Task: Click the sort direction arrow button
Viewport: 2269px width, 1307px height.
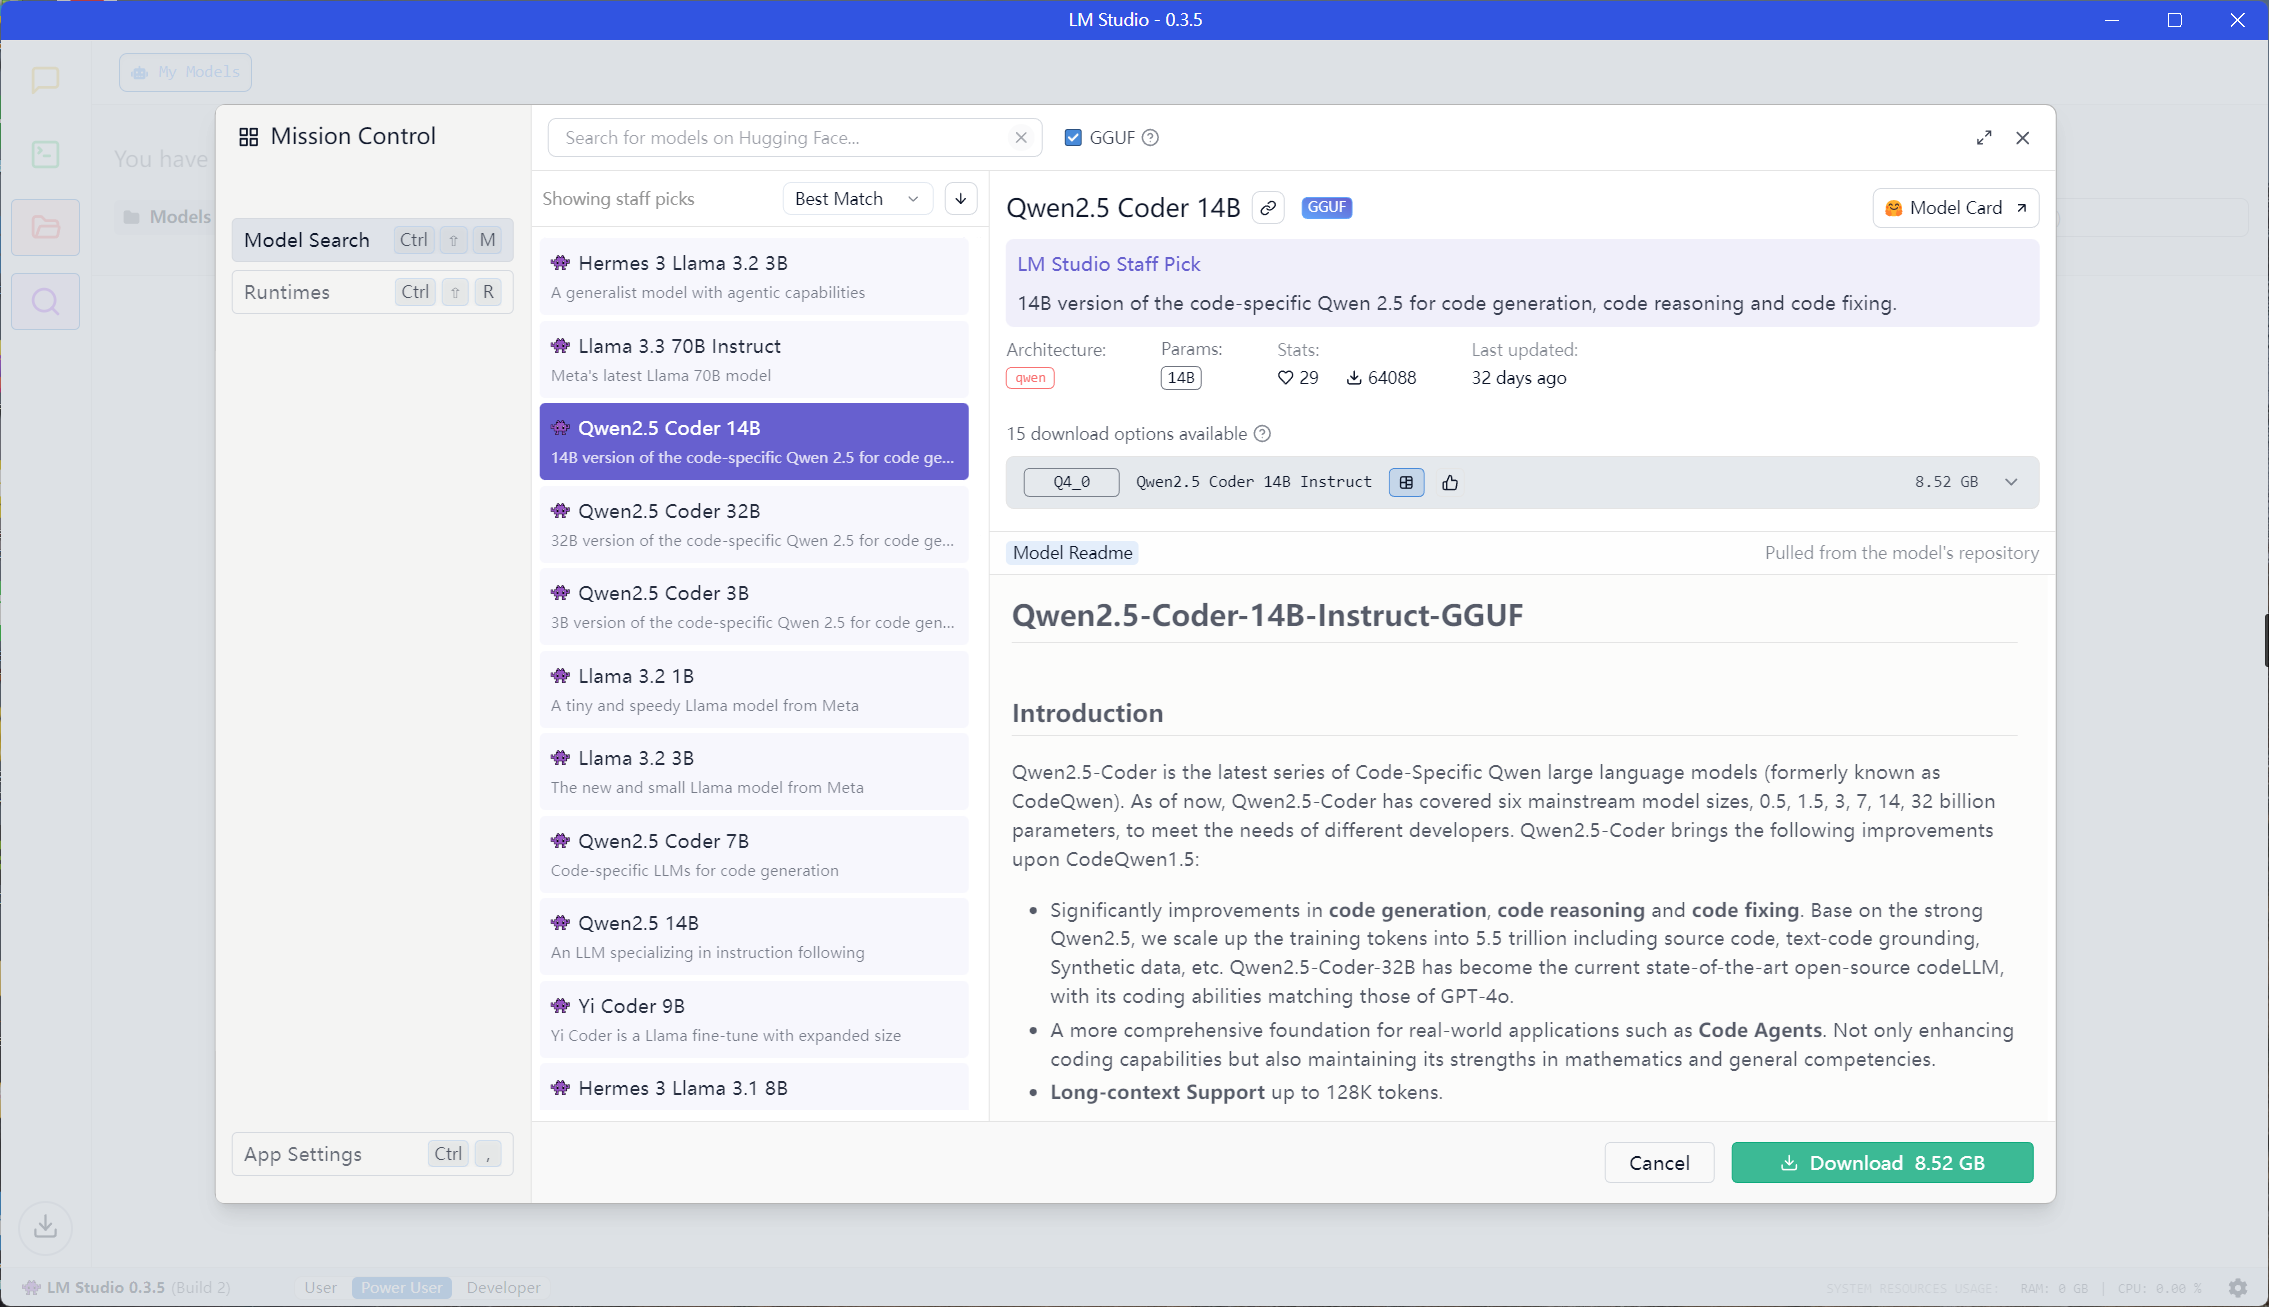Action: [x=961, y=199]
